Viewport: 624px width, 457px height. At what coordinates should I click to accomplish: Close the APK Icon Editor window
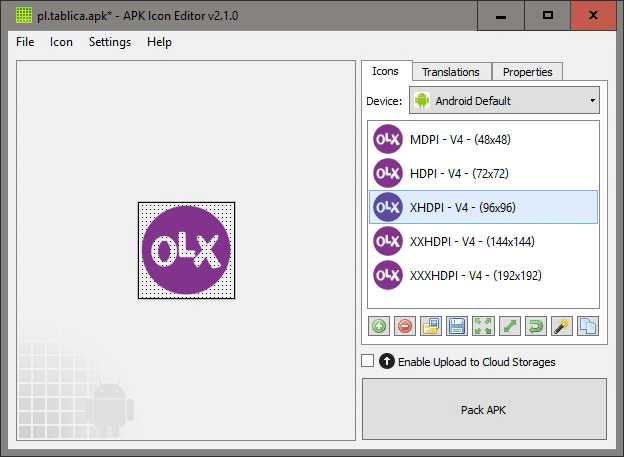[593, 16]
